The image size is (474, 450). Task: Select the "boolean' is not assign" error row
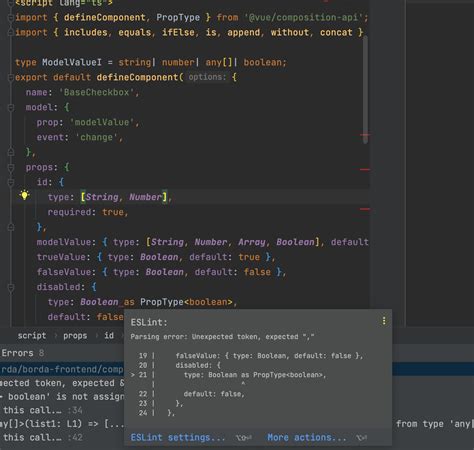point(62,397)
